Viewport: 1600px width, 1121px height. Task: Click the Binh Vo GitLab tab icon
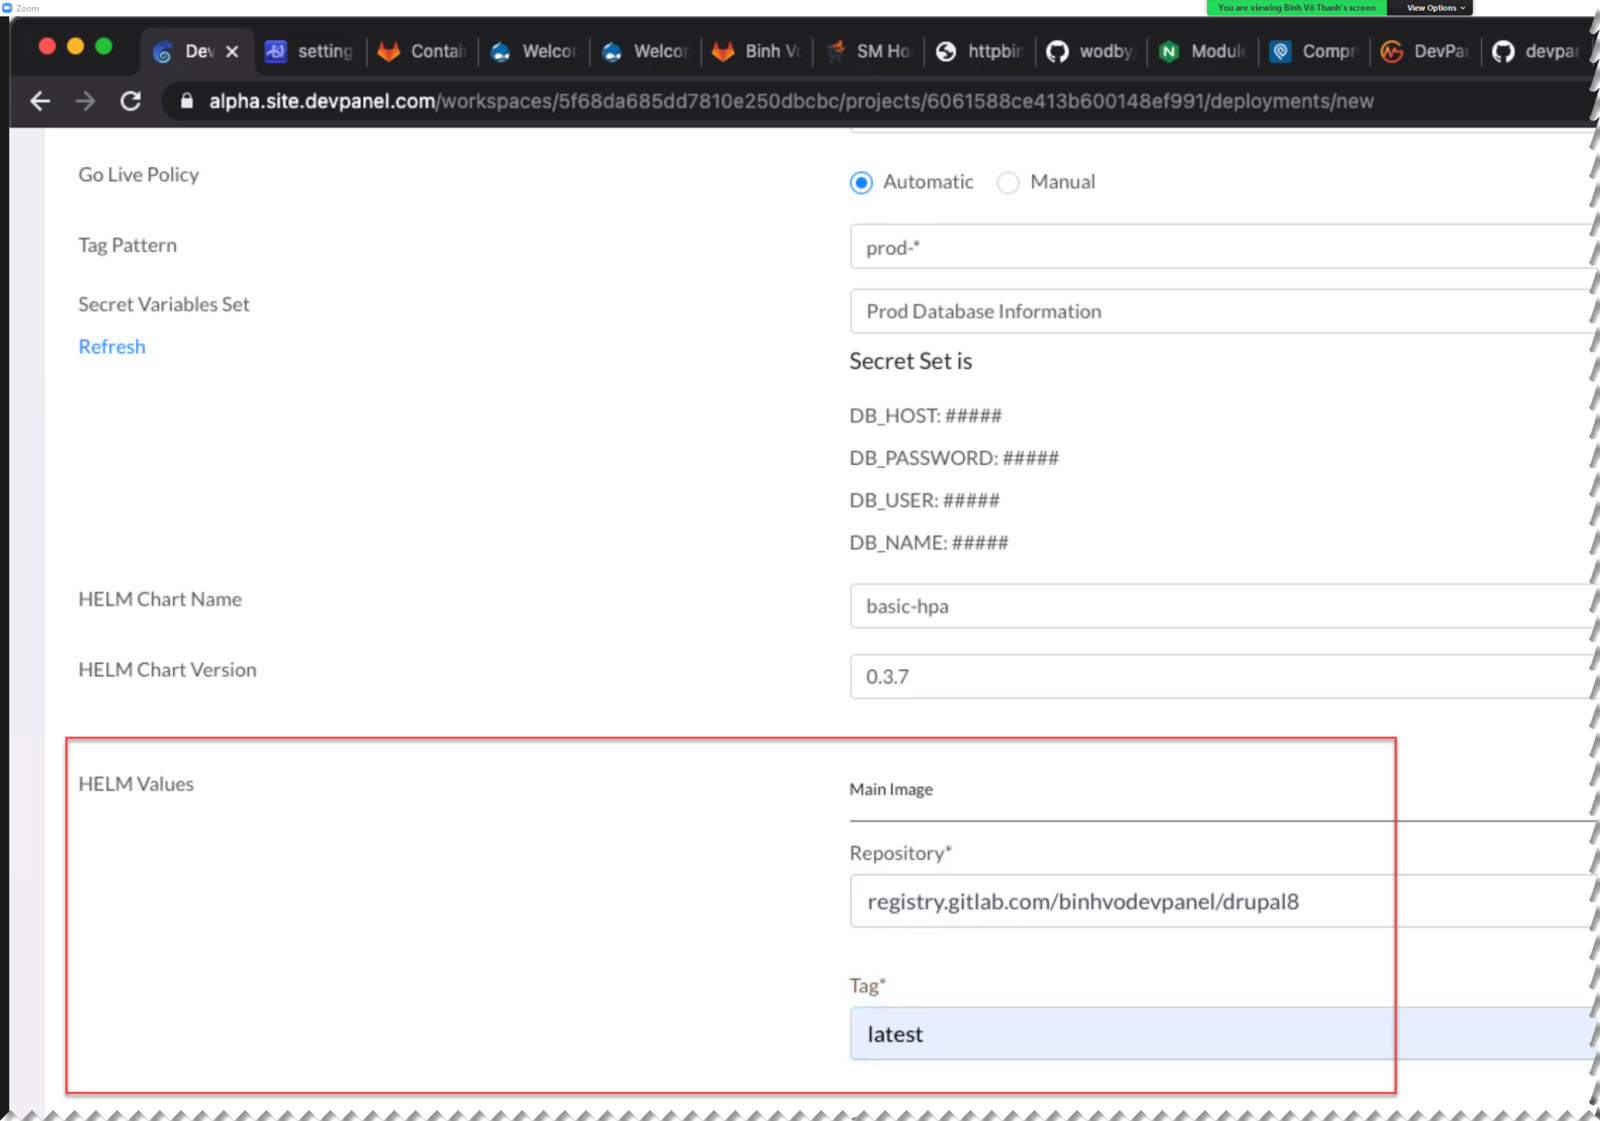coord(723,51)
